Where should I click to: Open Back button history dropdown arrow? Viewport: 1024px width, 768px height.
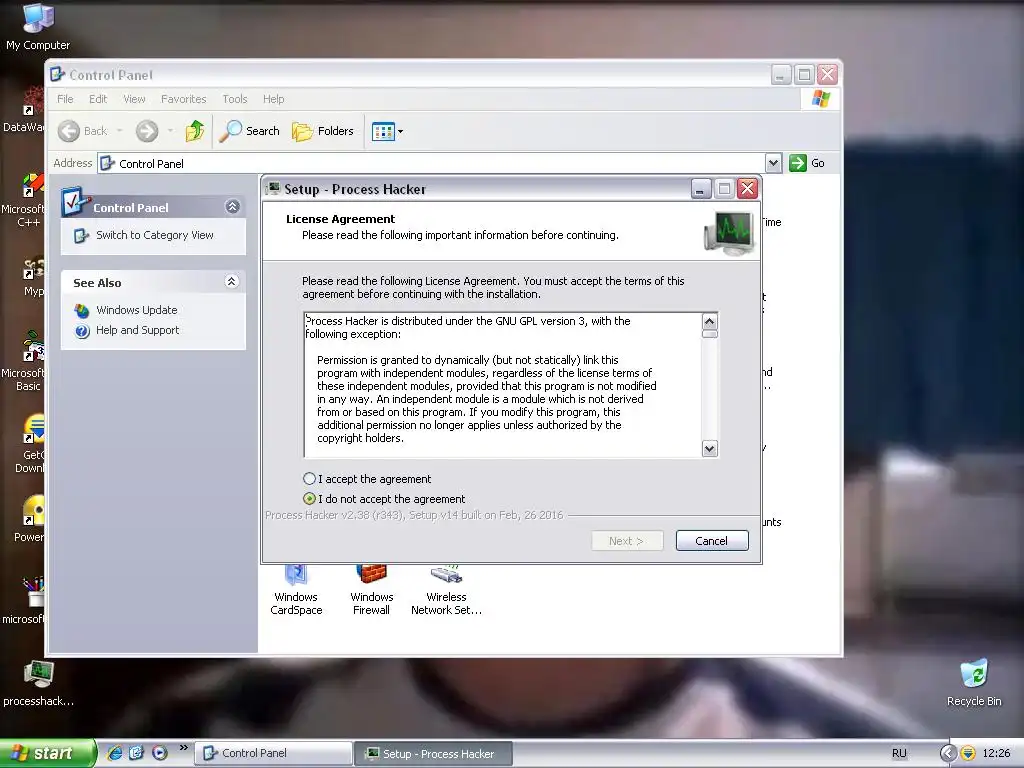[x=120, y=131]
